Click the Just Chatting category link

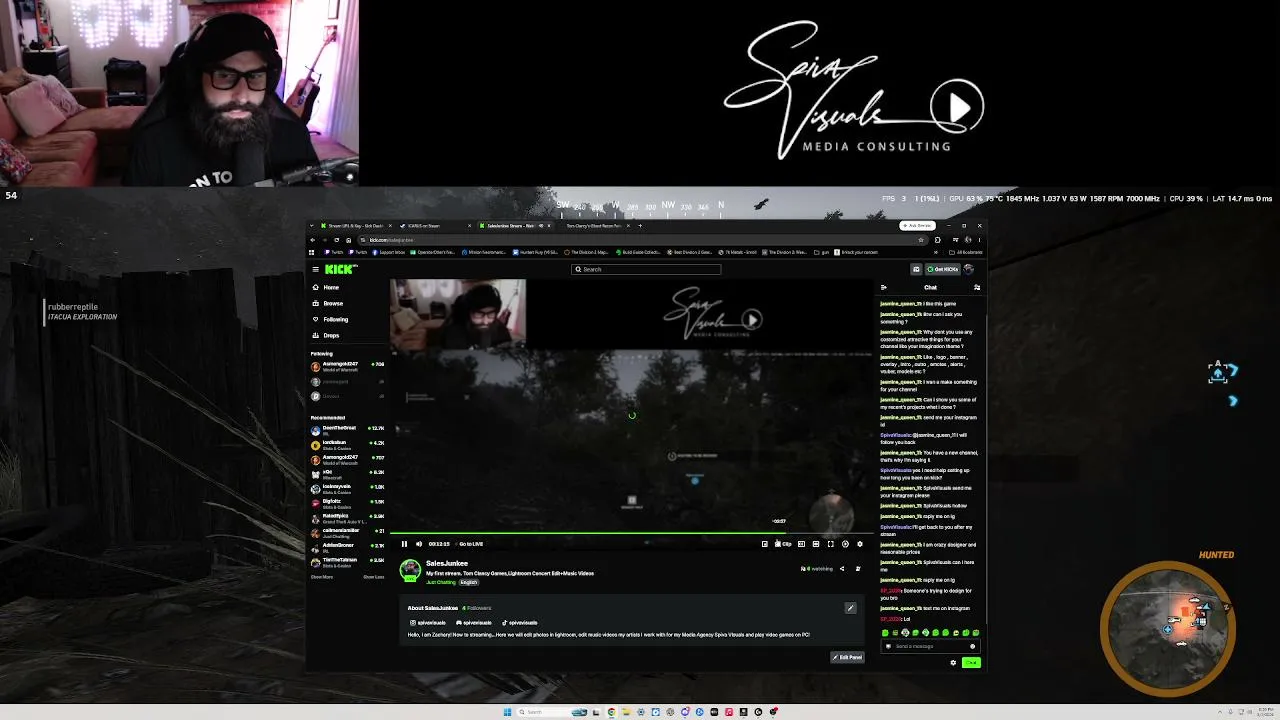[x=441, y=582]
